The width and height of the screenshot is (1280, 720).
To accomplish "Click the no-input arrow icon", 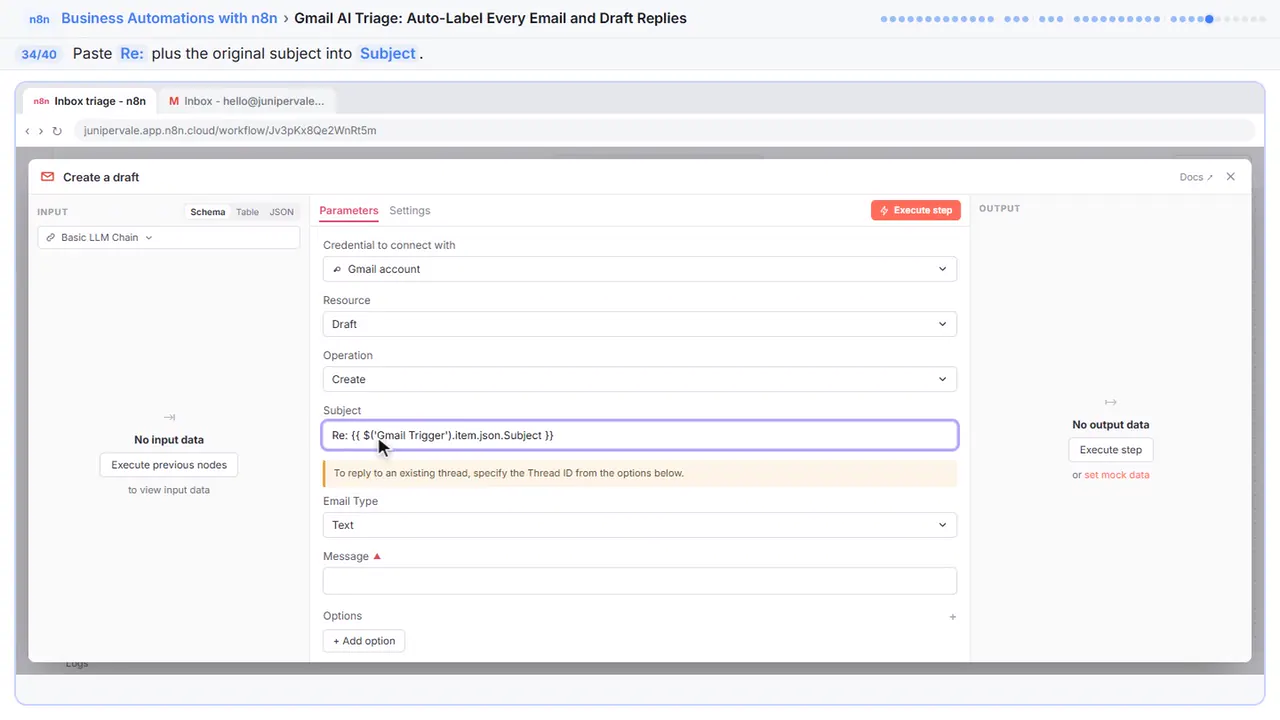I will [x=169, y=417].
